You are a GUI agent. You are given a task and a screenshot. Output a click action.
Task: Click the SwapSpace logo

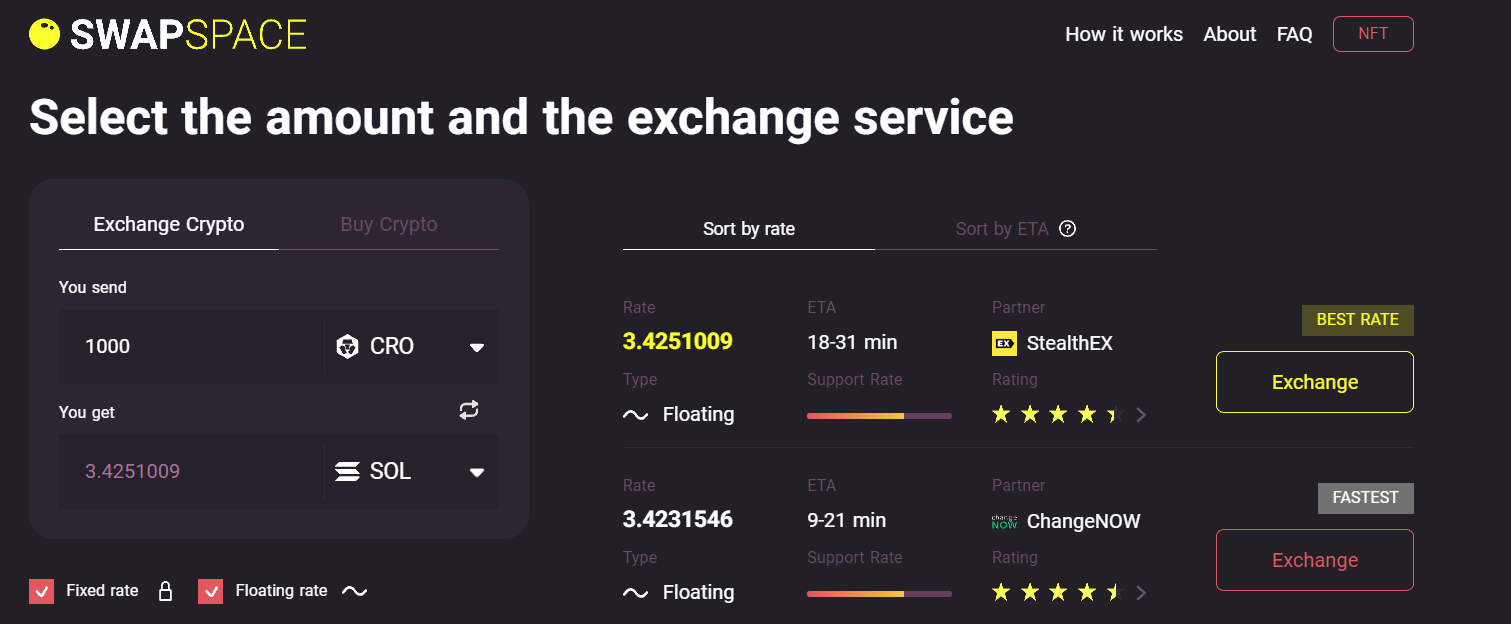pos(168,35)
